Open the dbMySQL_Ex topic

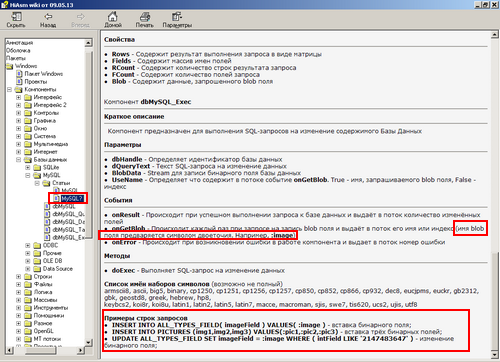click(69, 237)
